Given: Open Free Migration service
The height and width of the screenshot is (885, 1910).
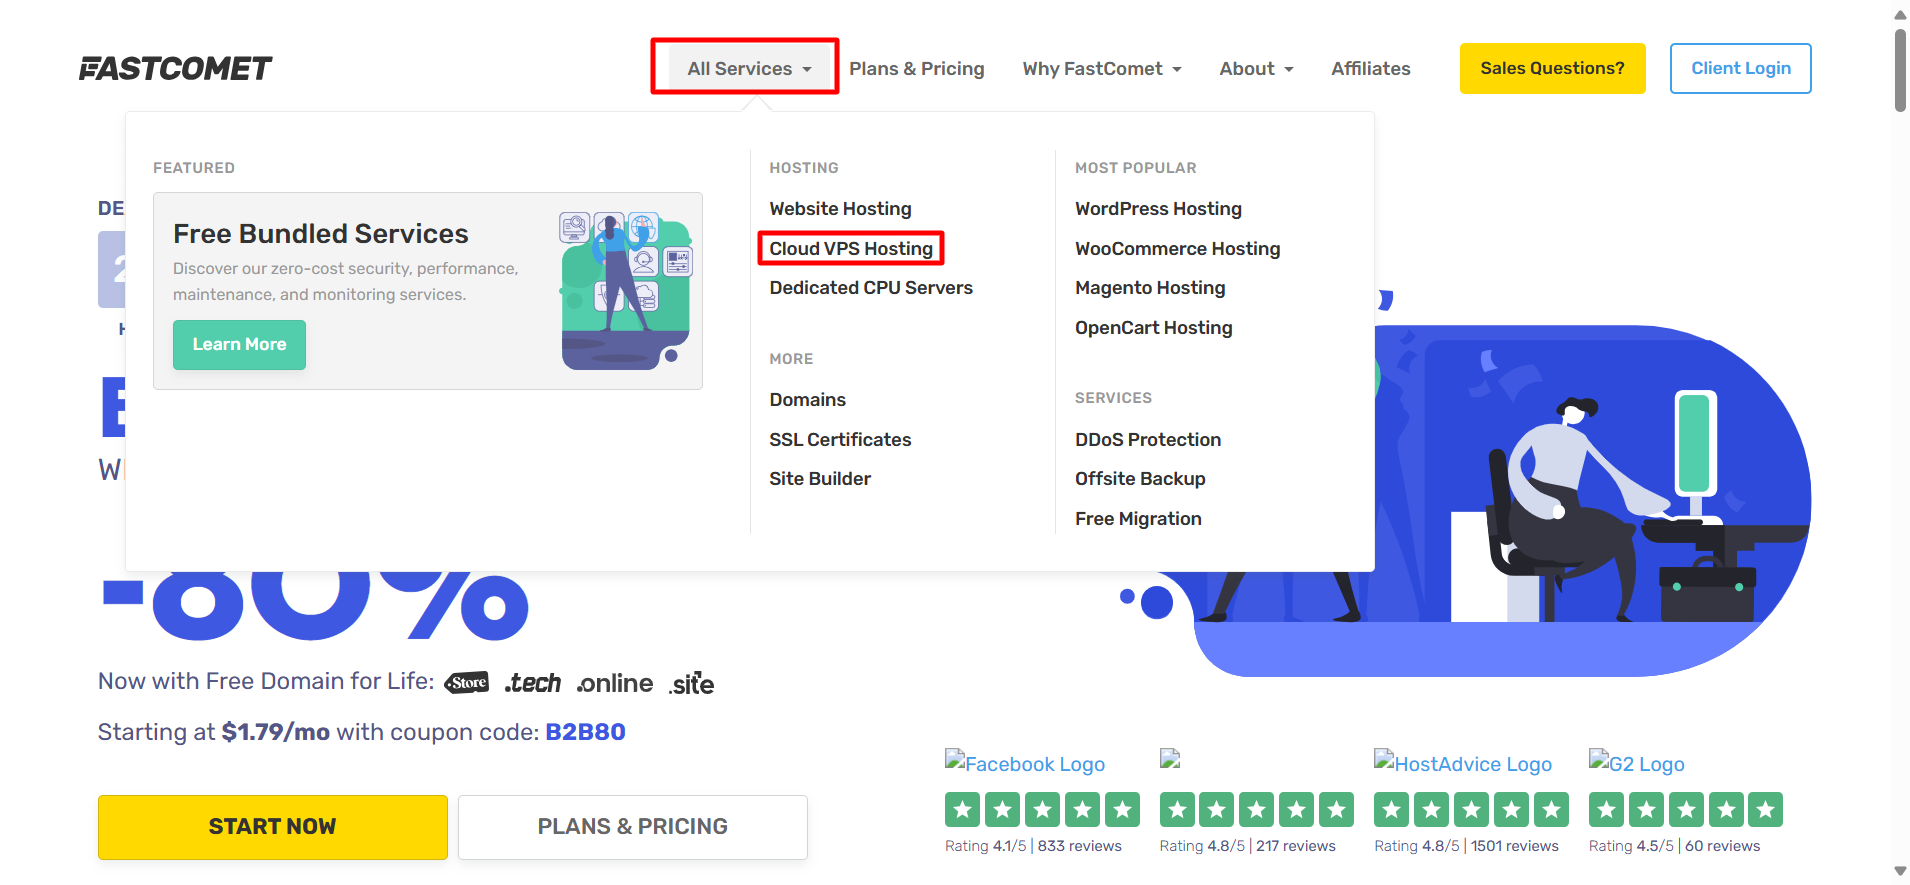Looking at the screenshot, I should pyautogui.click(x=1138, y=518).
